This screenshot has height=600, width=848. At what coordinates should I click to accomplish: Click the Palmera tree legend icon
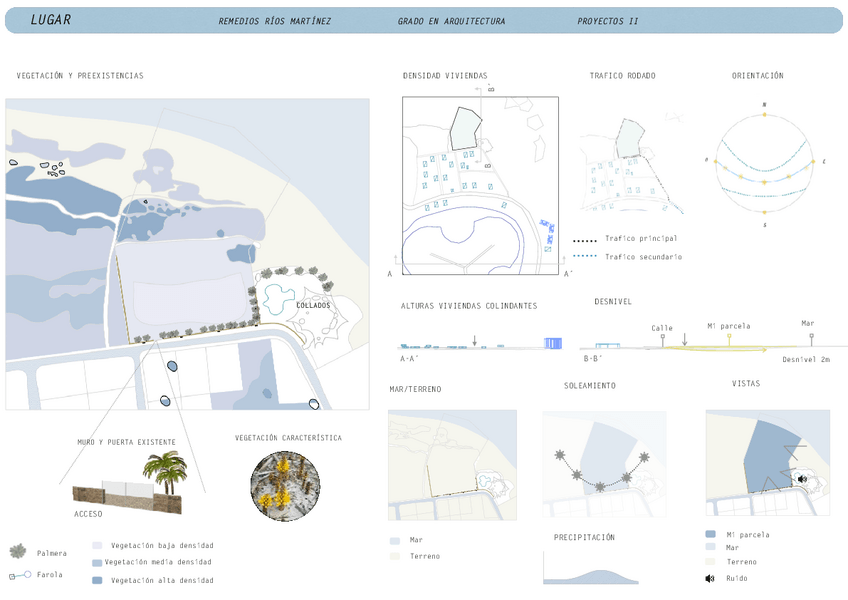pos(19,551)
